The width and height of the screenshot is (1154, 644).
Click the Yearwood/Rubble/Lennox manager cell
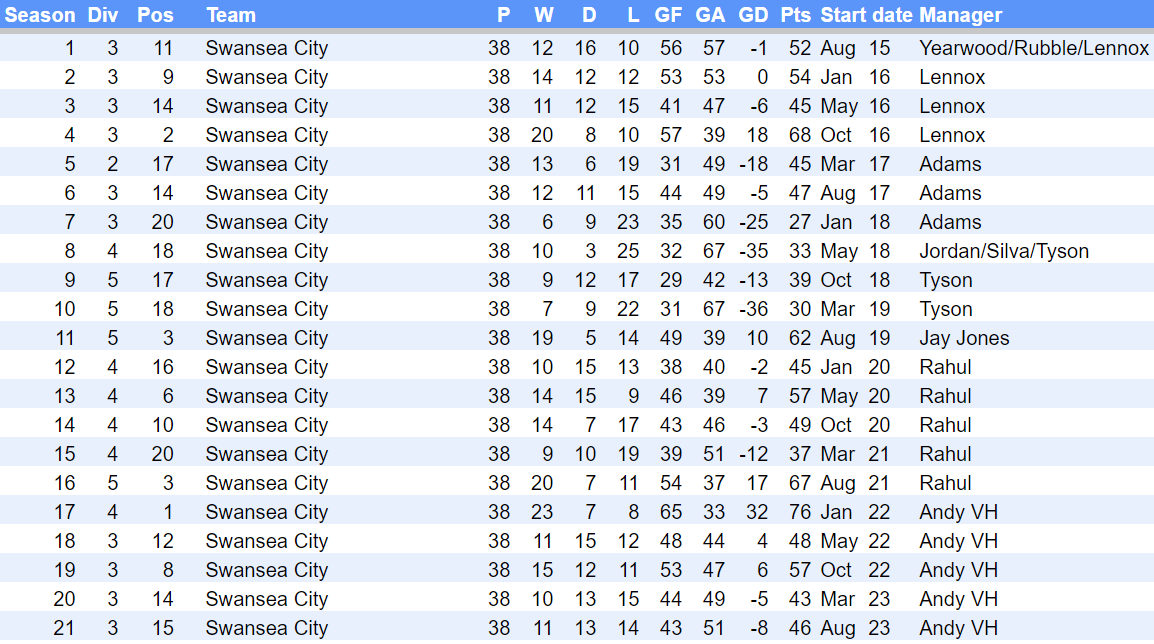click(x=1034, y=48)
